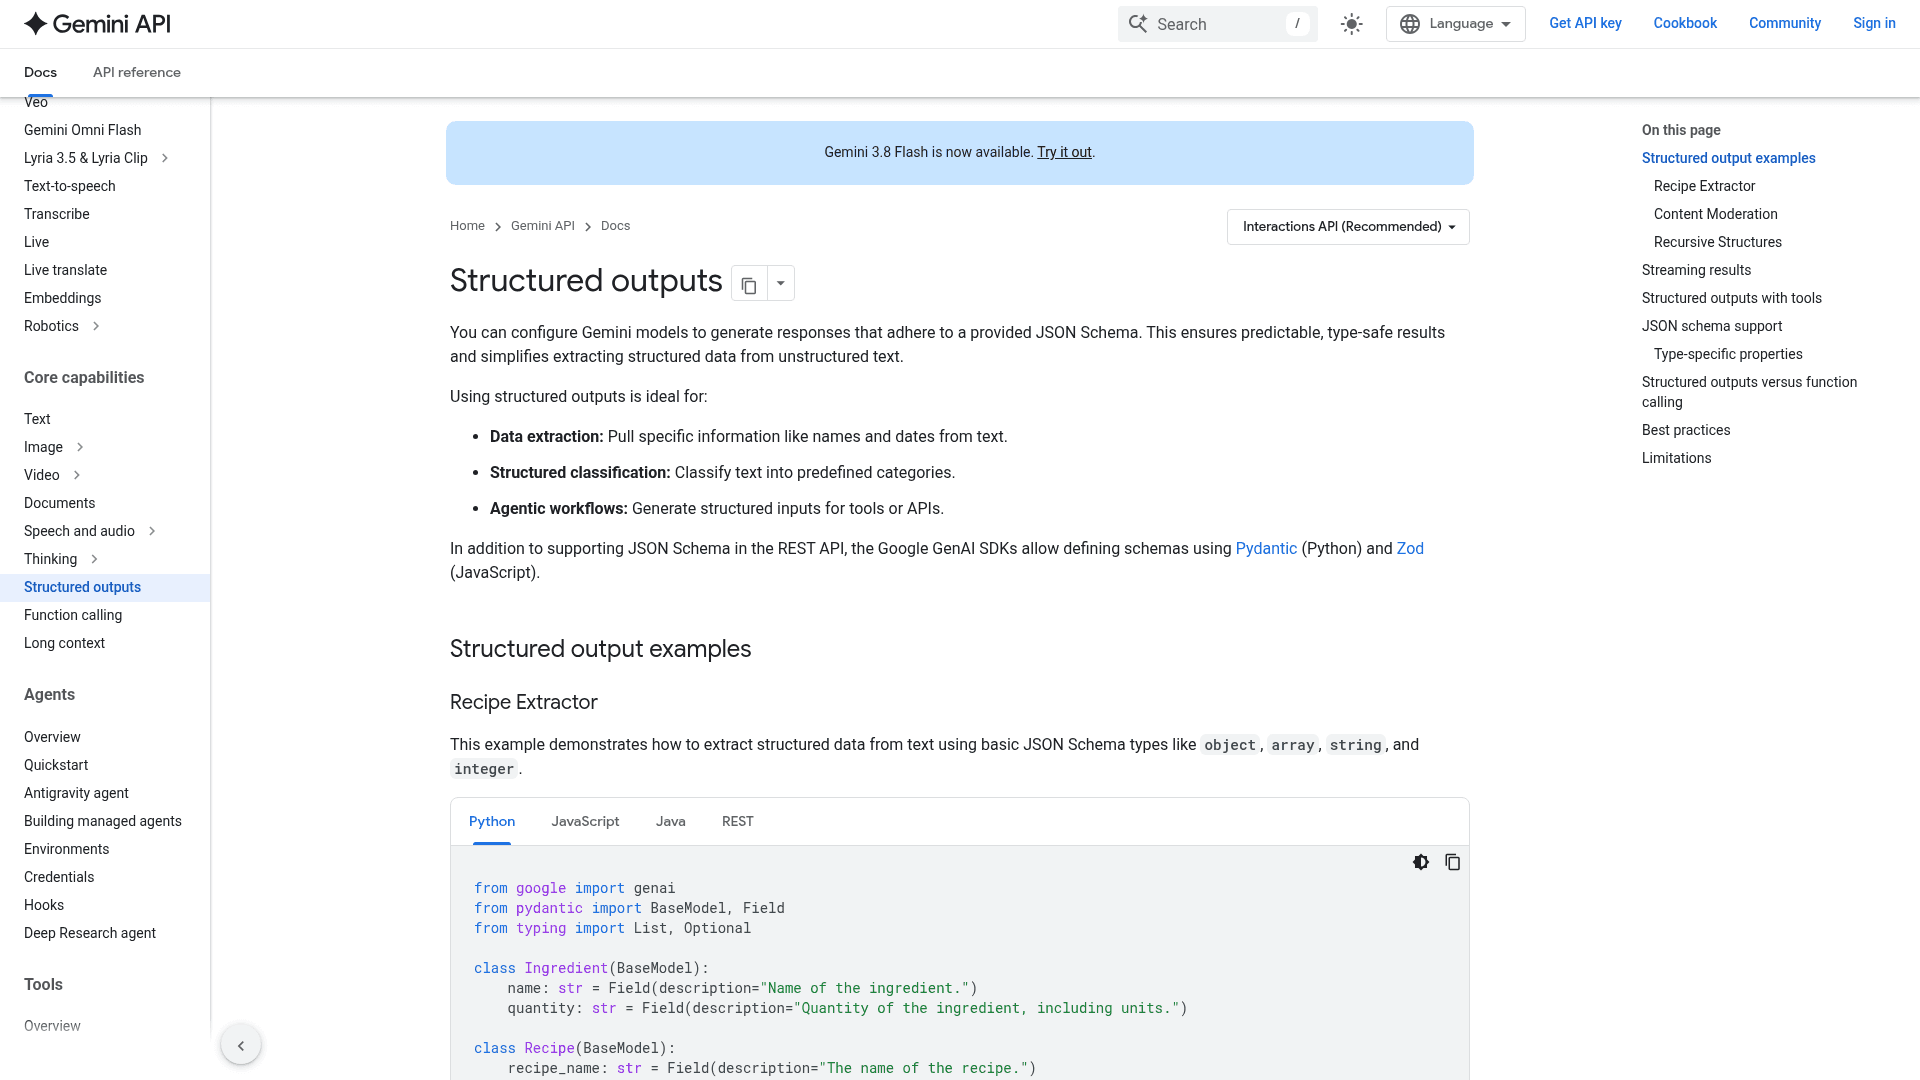Open Documents in sidebar
This screenshot has width=1920, height=1080.
[x=60, y=503]
